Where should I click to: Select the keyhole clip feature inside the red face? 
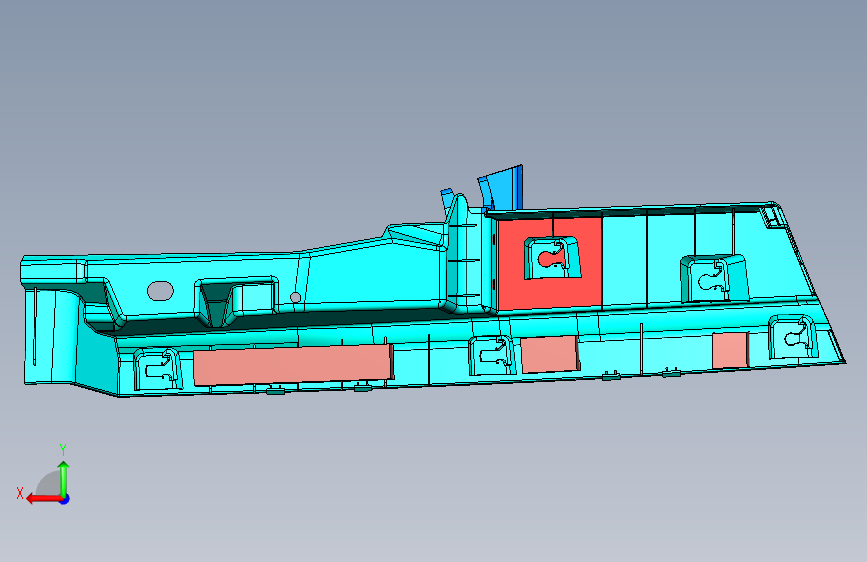(x=552, y=258)
